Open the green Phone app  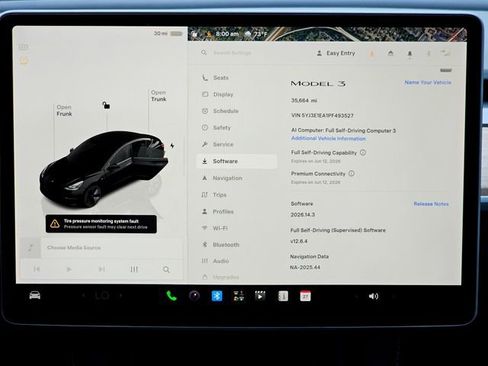[x=171, y=296]
